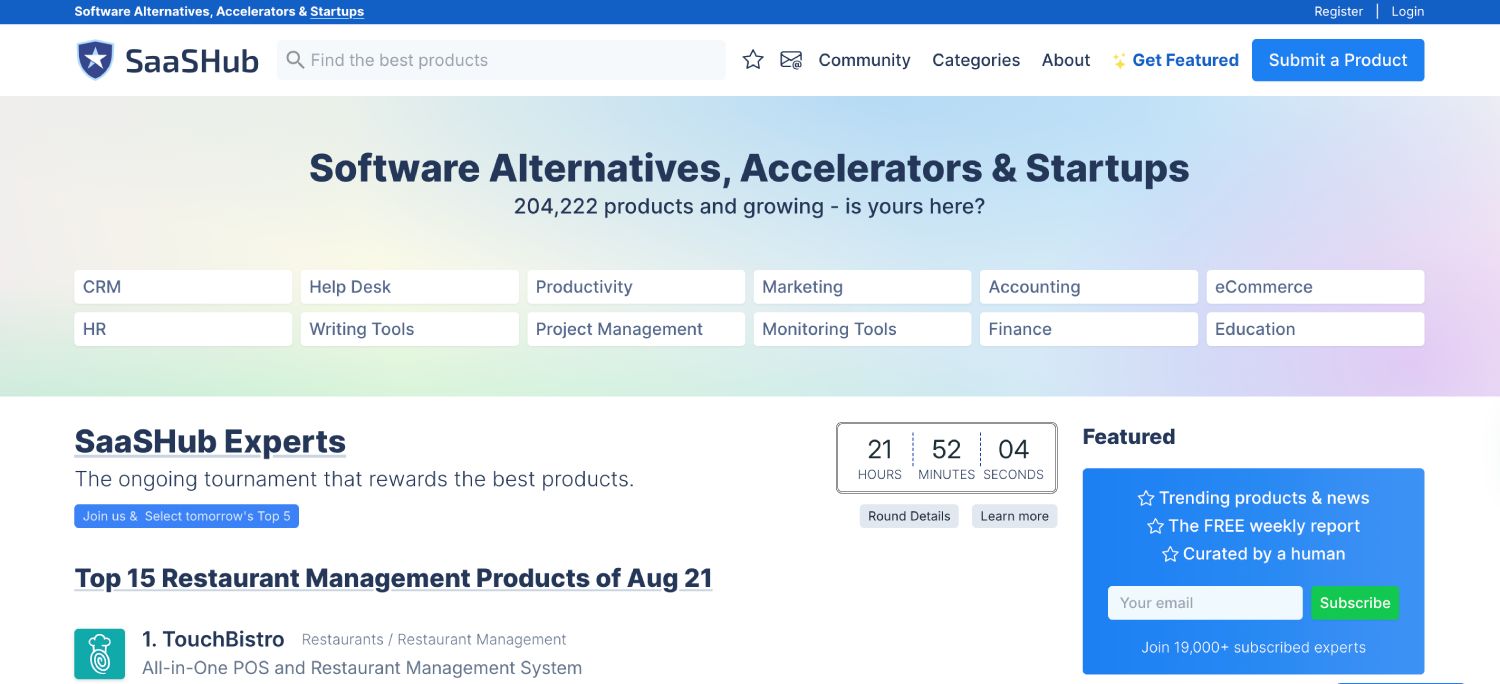Click the Join 19,000+ subscribed experts text
The width and height of the screenshot is (1500, 684).
pyautogui.click(x=1253, y=647)
